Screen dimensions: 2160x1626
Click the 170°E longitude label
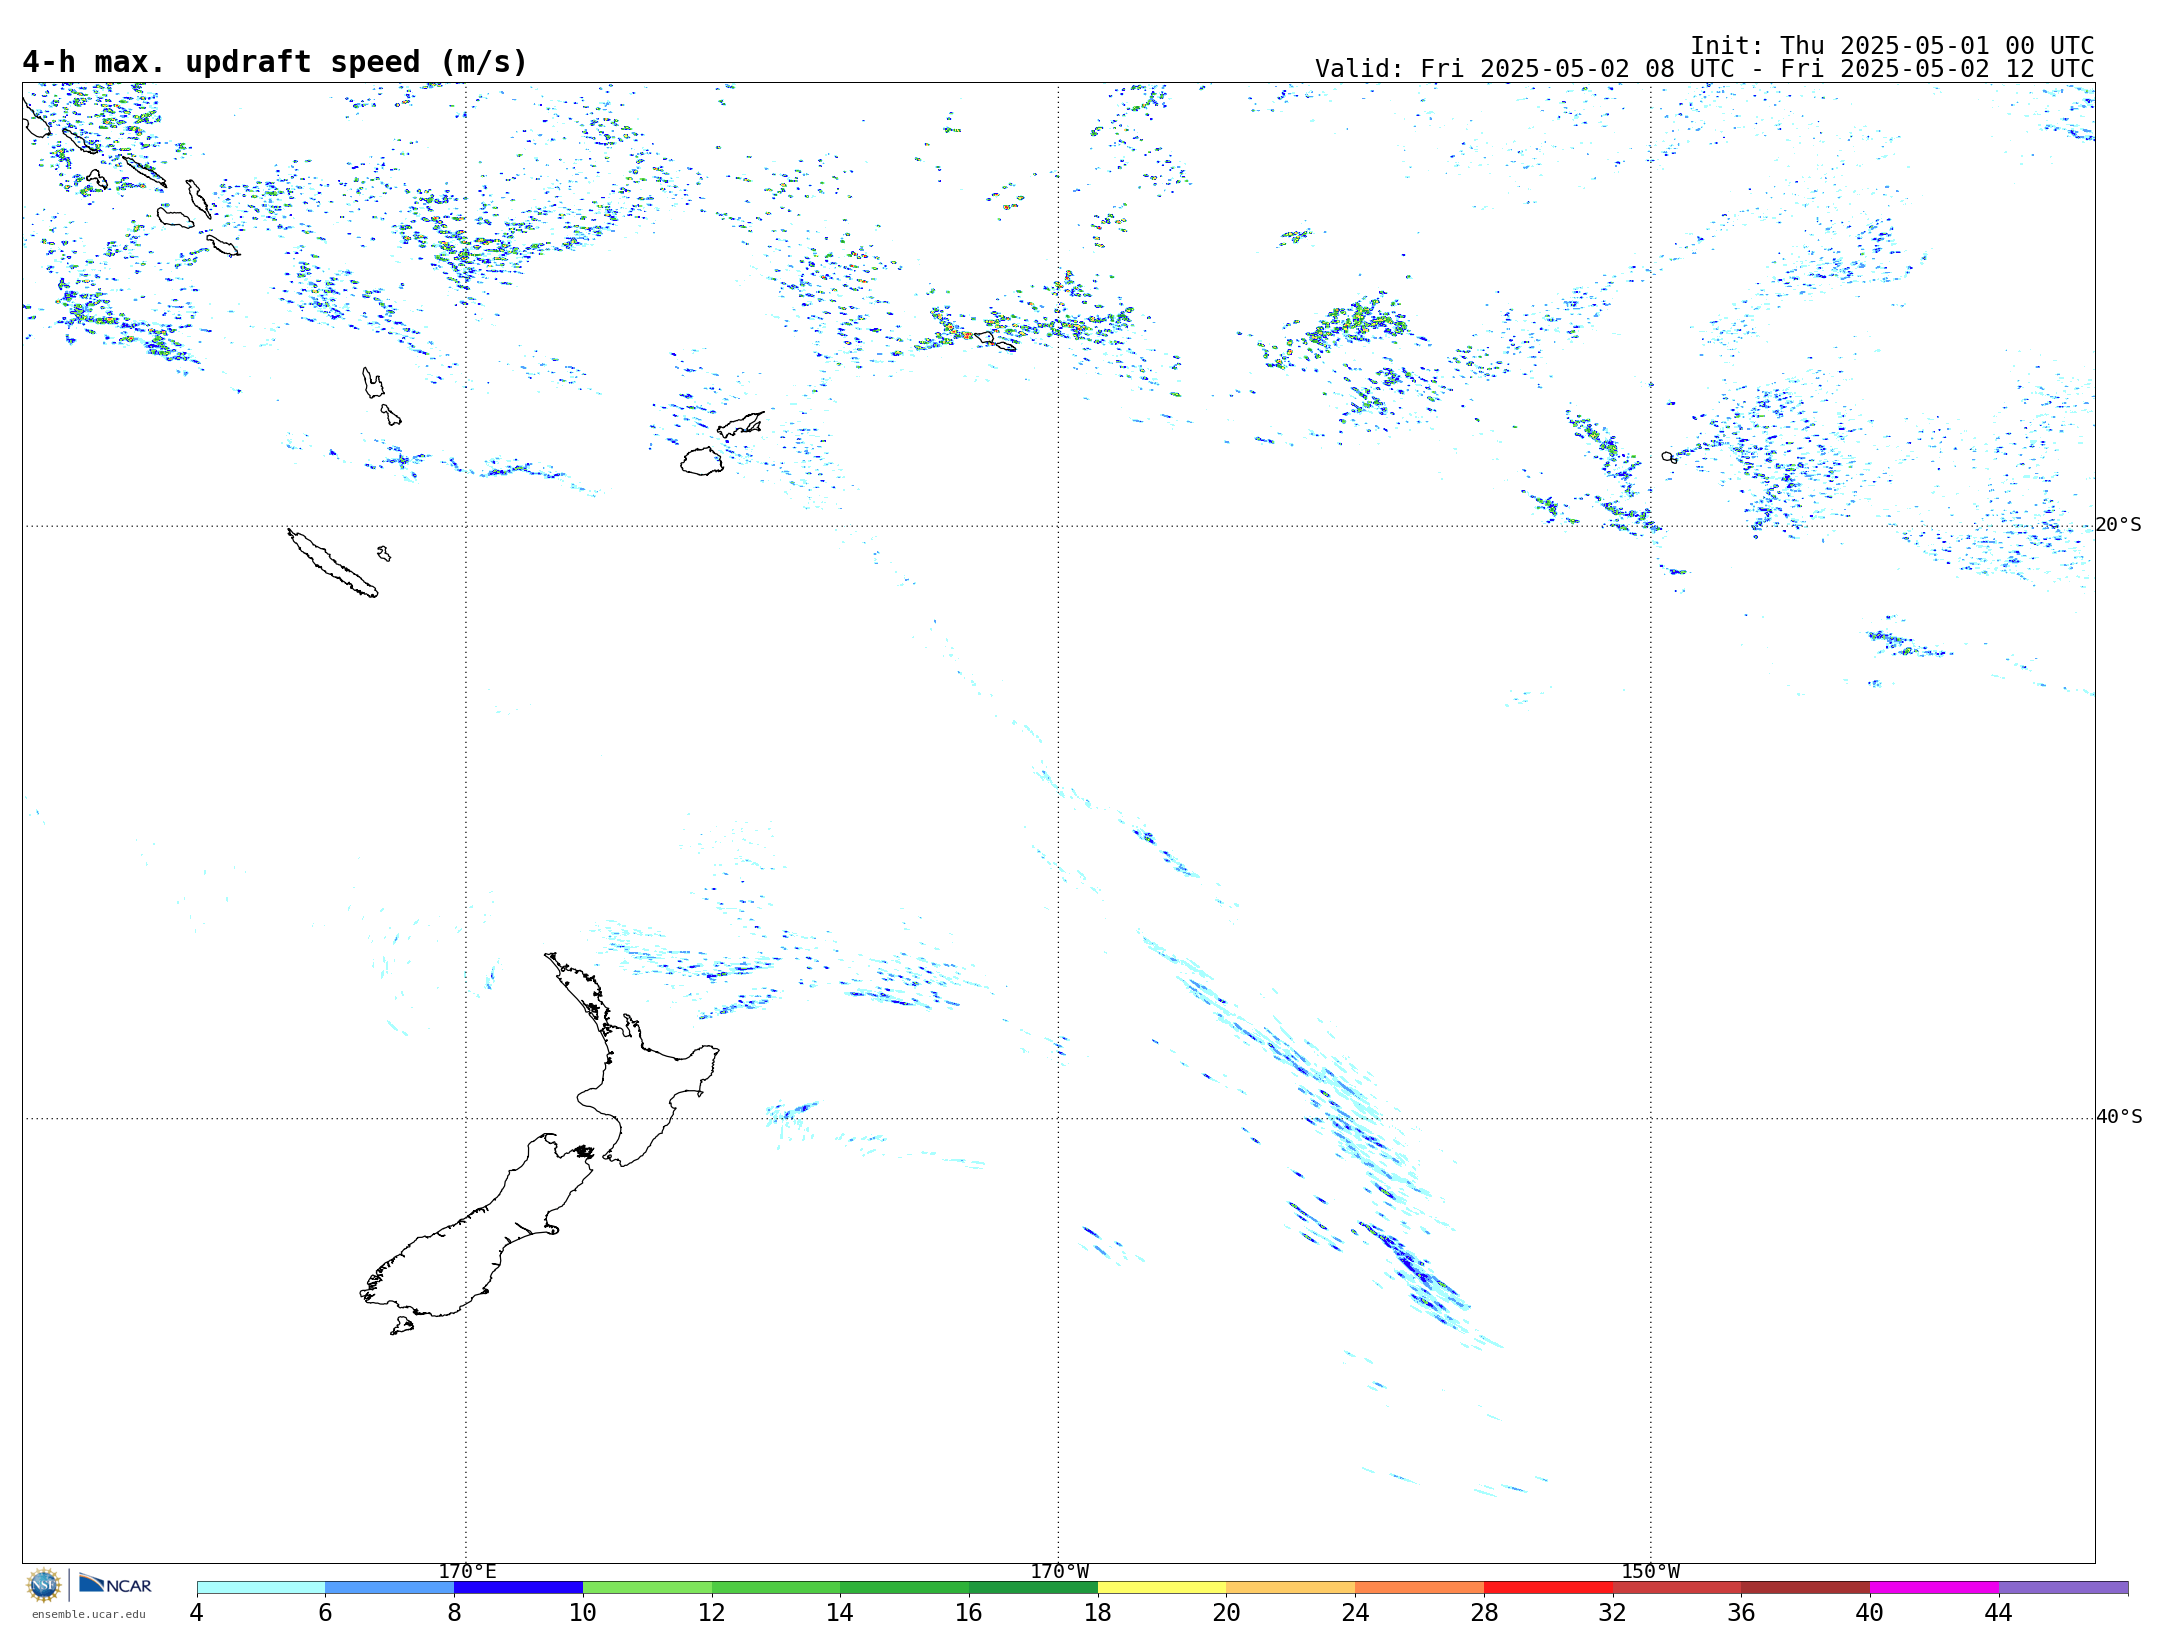[x=467, y=1571]
